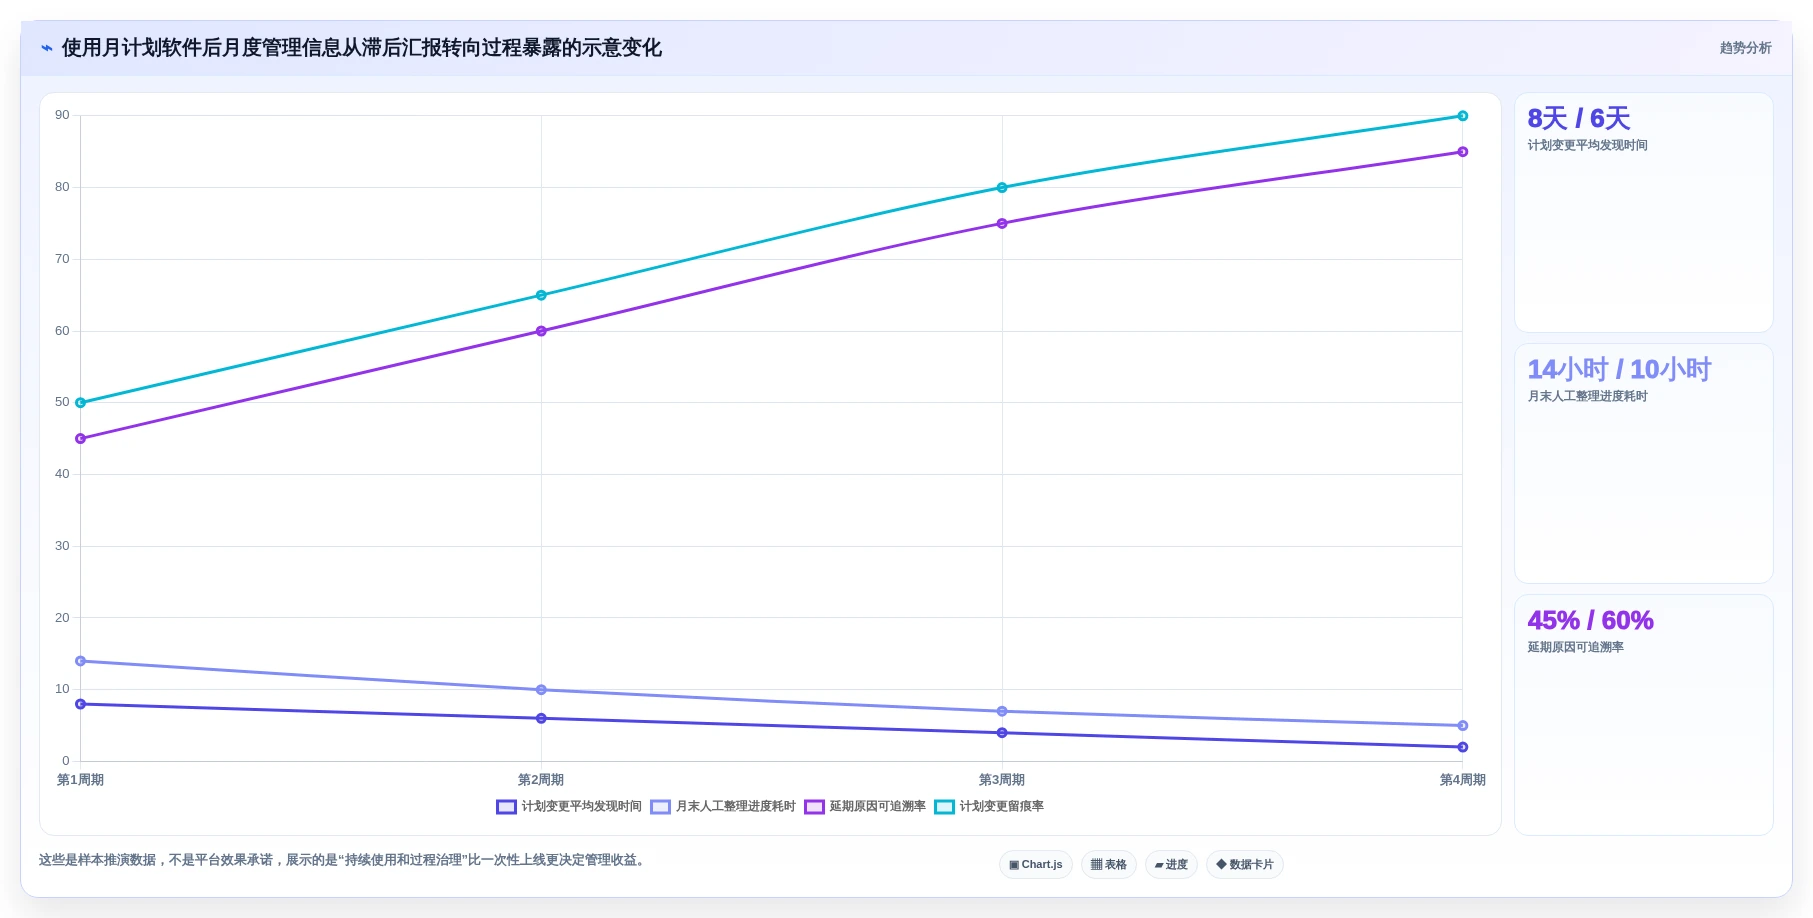
Task: Click the 数据卡片 tag chip
Action: 1245,864
